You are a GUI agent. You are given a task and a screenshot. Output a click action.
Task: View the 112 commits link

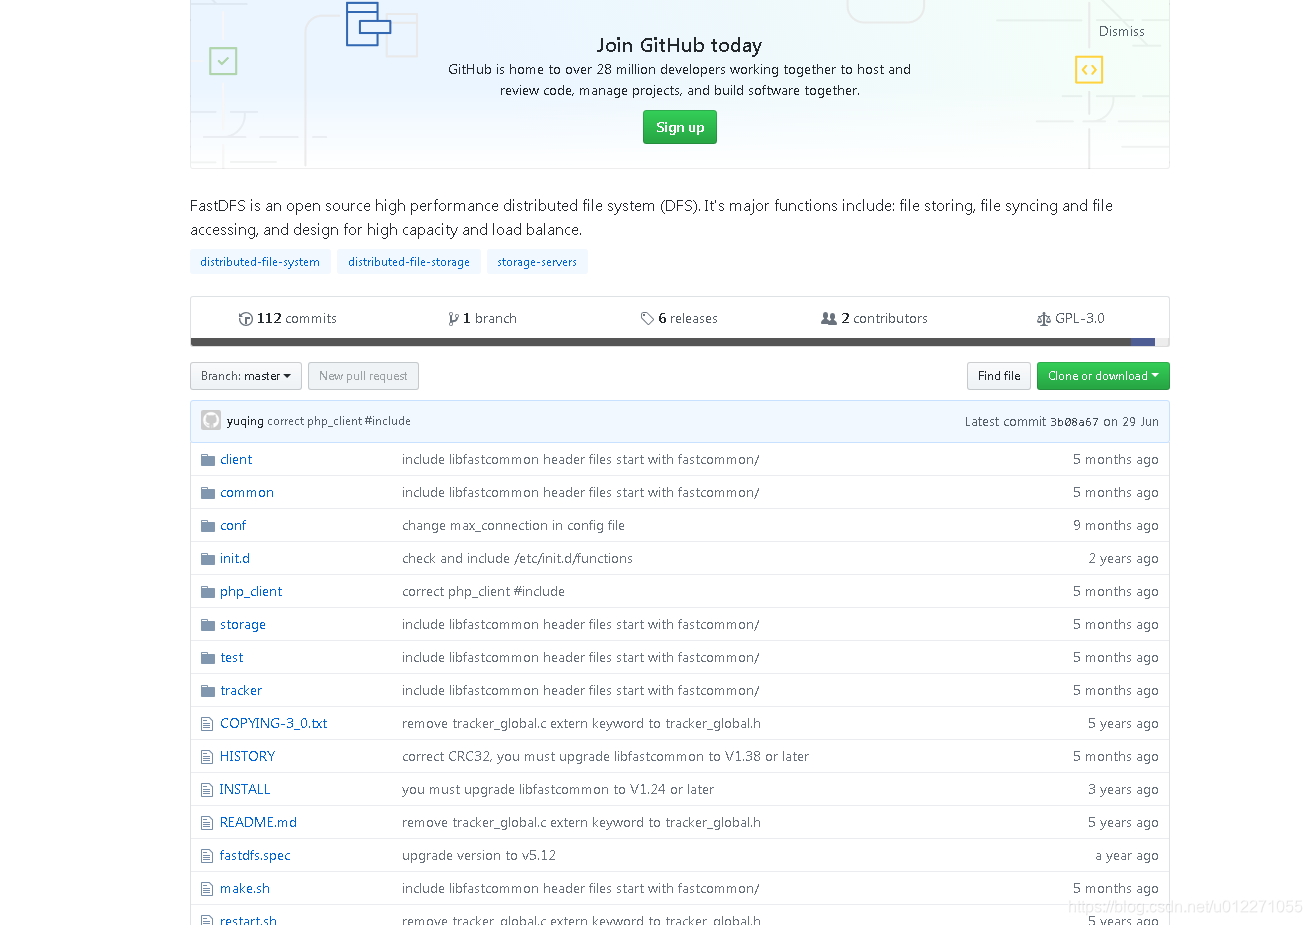click(x=288, y=319)
